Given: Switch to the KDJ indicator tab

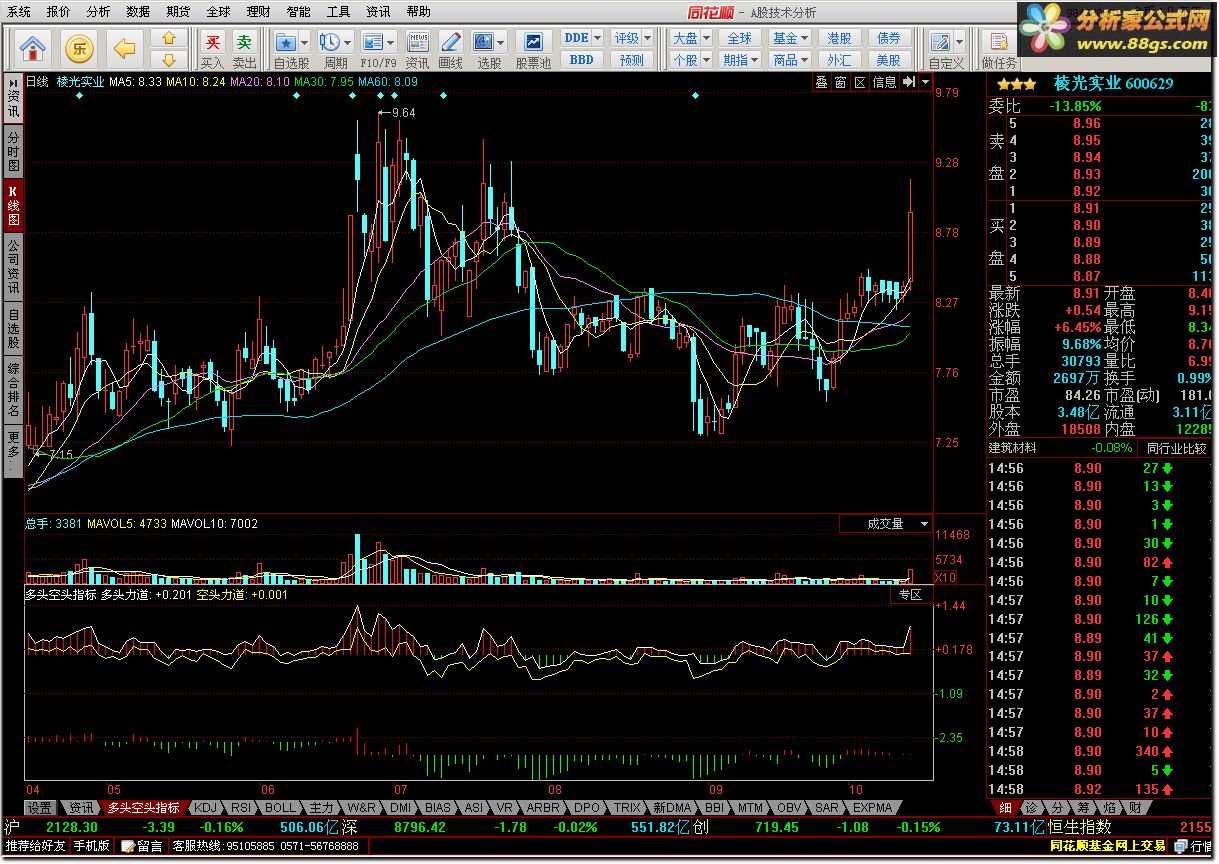Looking at the screenshot, I should click(x=205, y=807).
